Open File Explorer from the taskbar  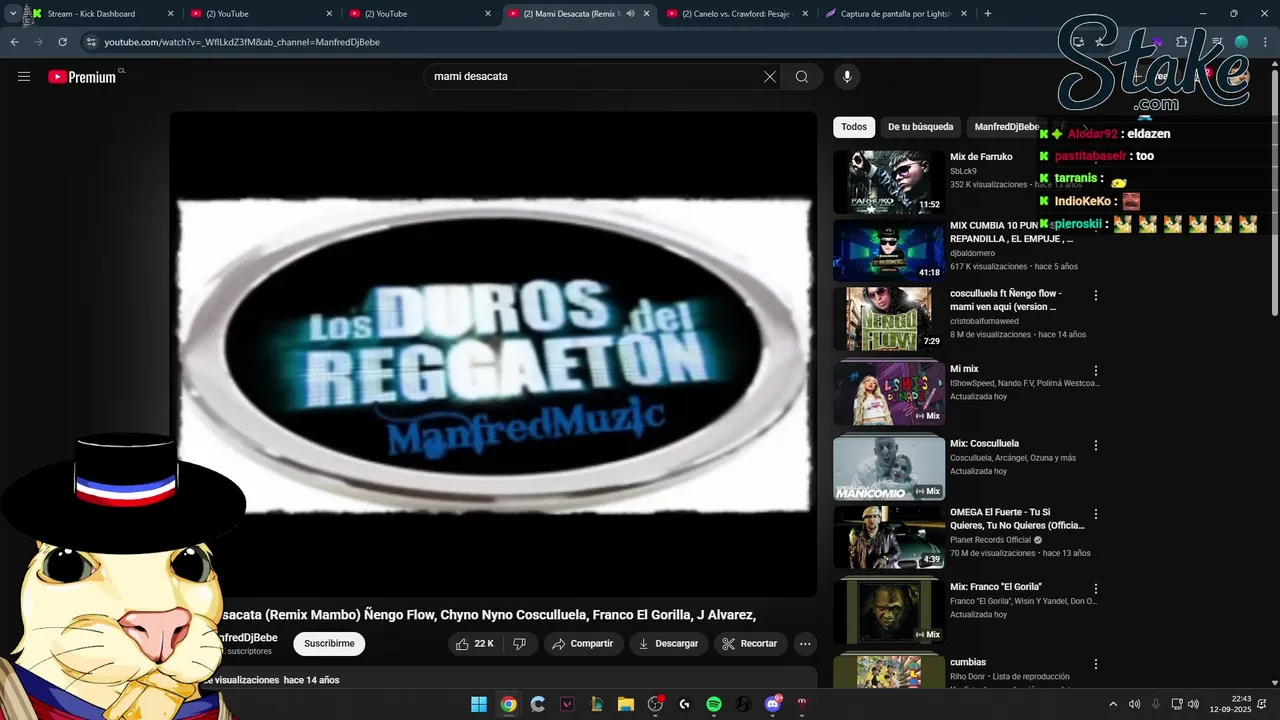(626, 704)
